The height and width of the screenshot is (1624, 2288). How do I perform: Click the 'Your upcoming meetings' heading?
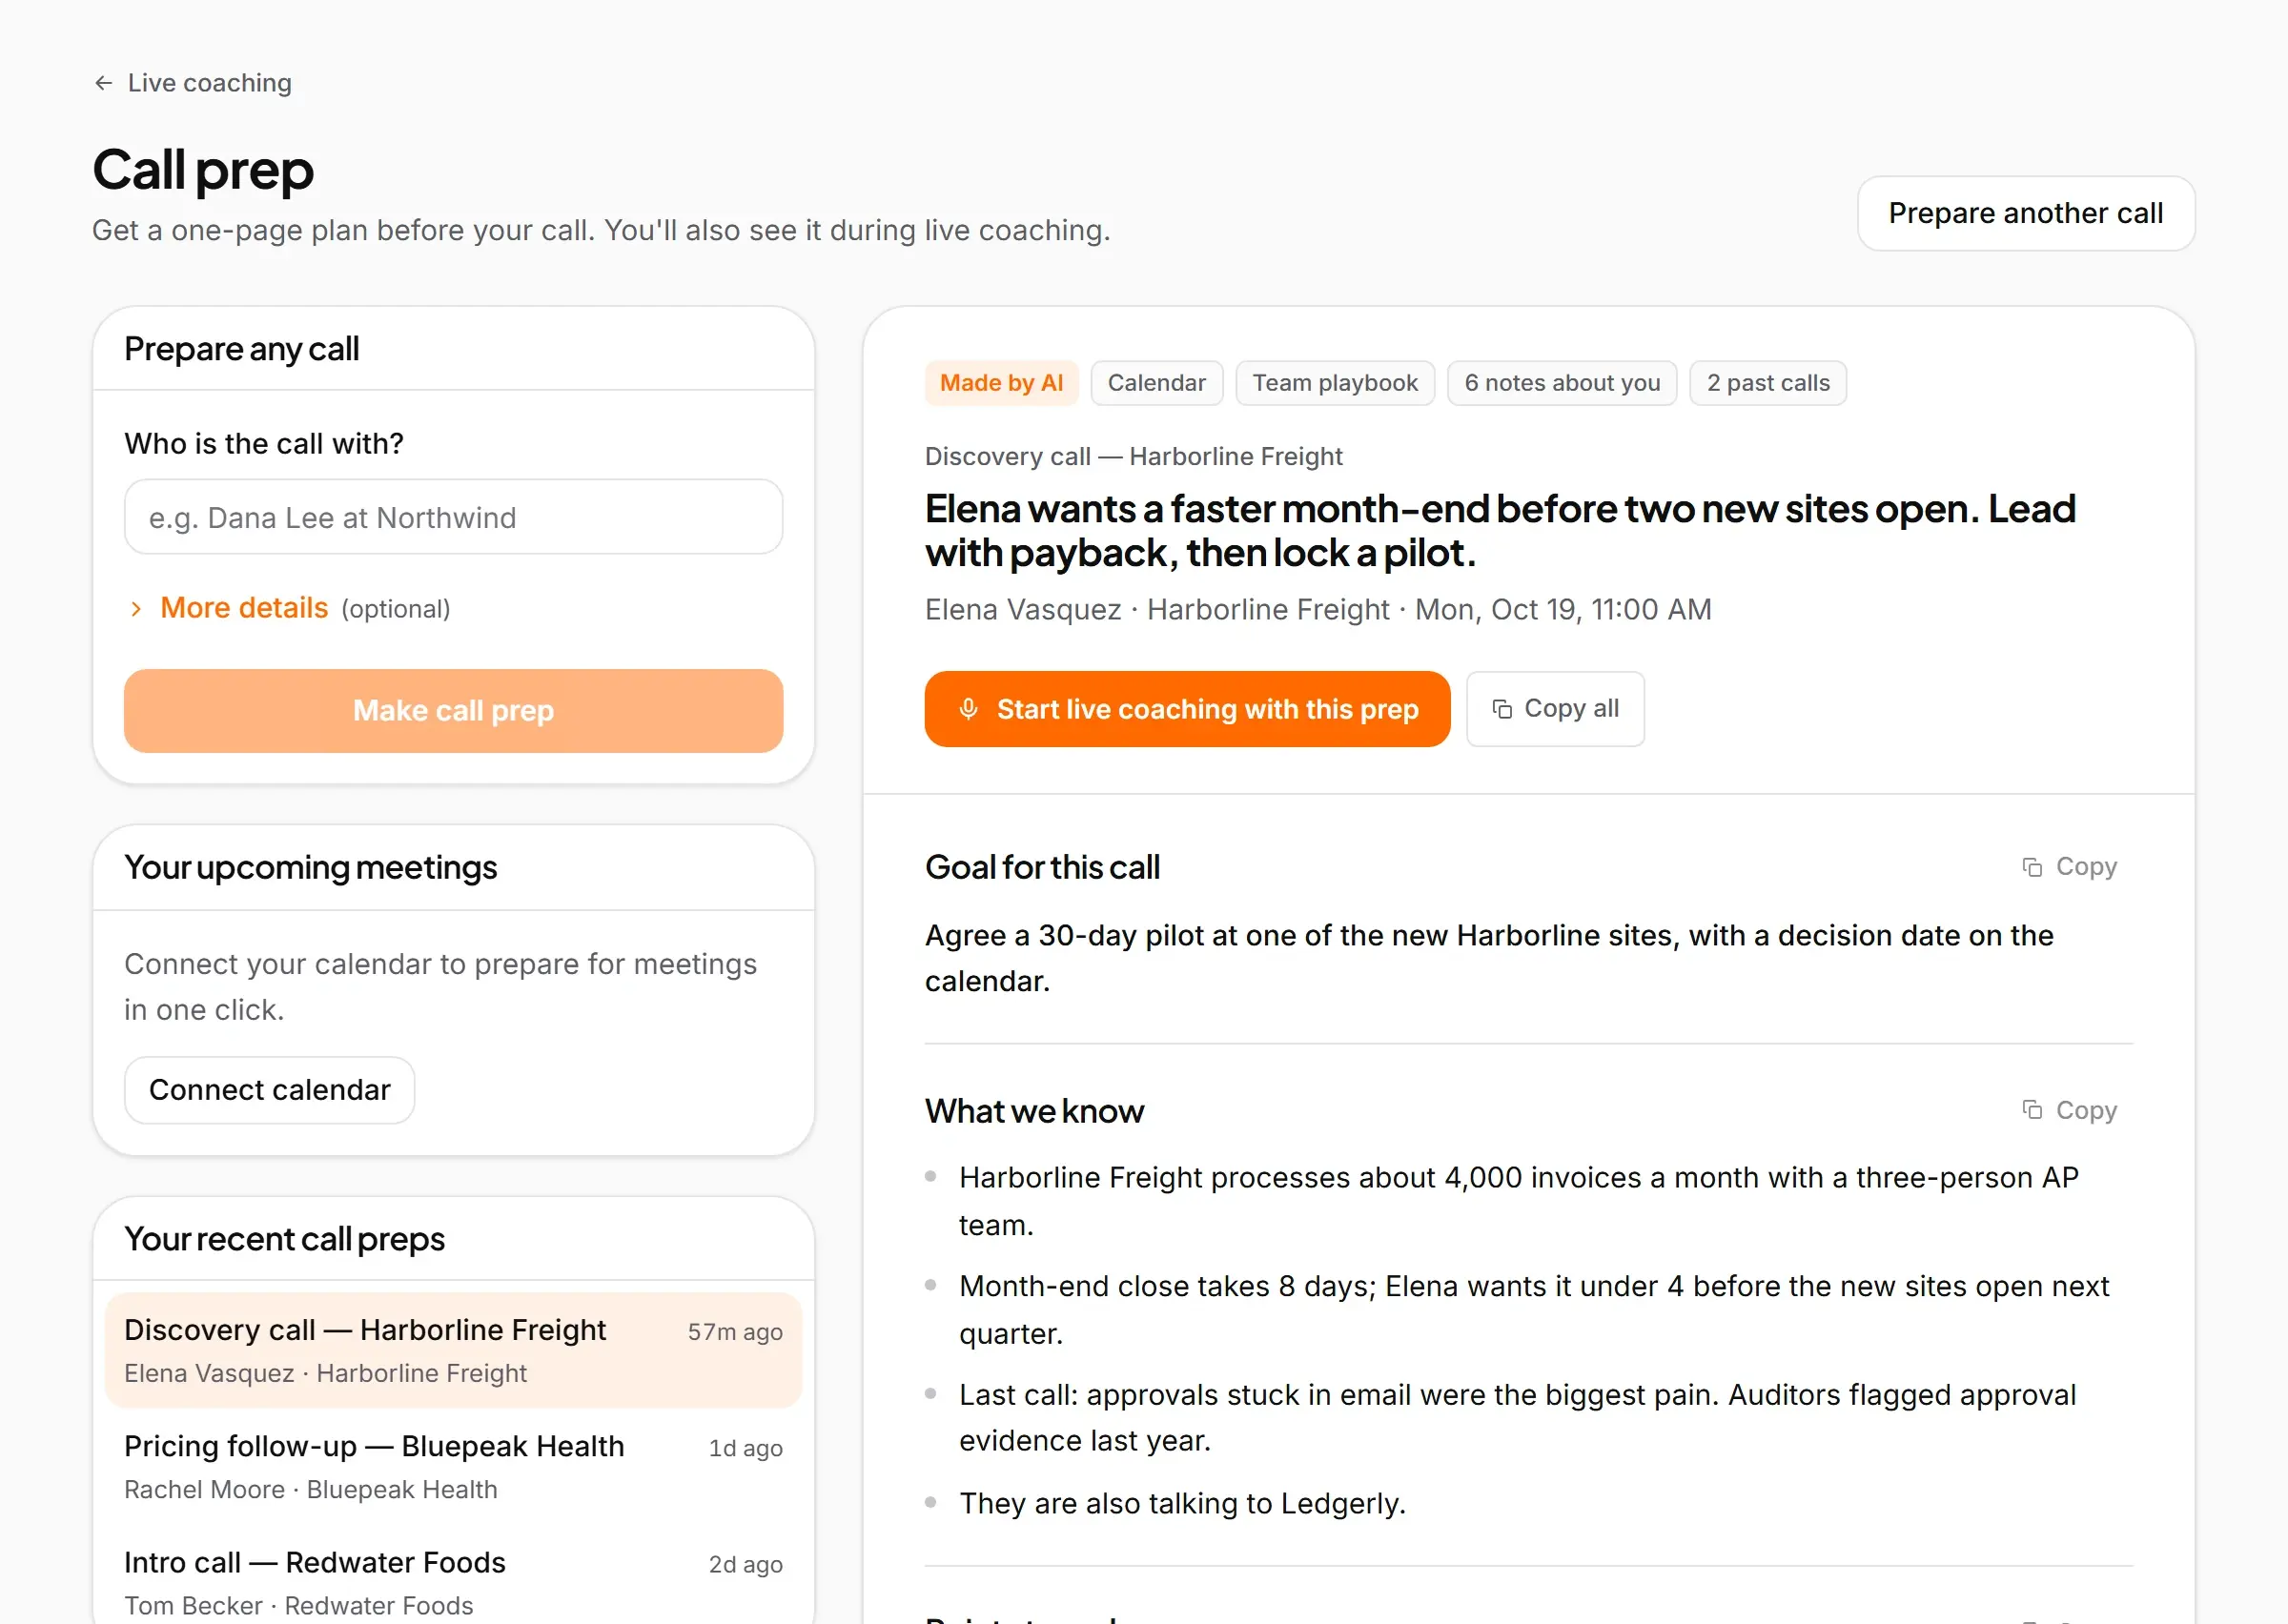[x=310, y=867]
